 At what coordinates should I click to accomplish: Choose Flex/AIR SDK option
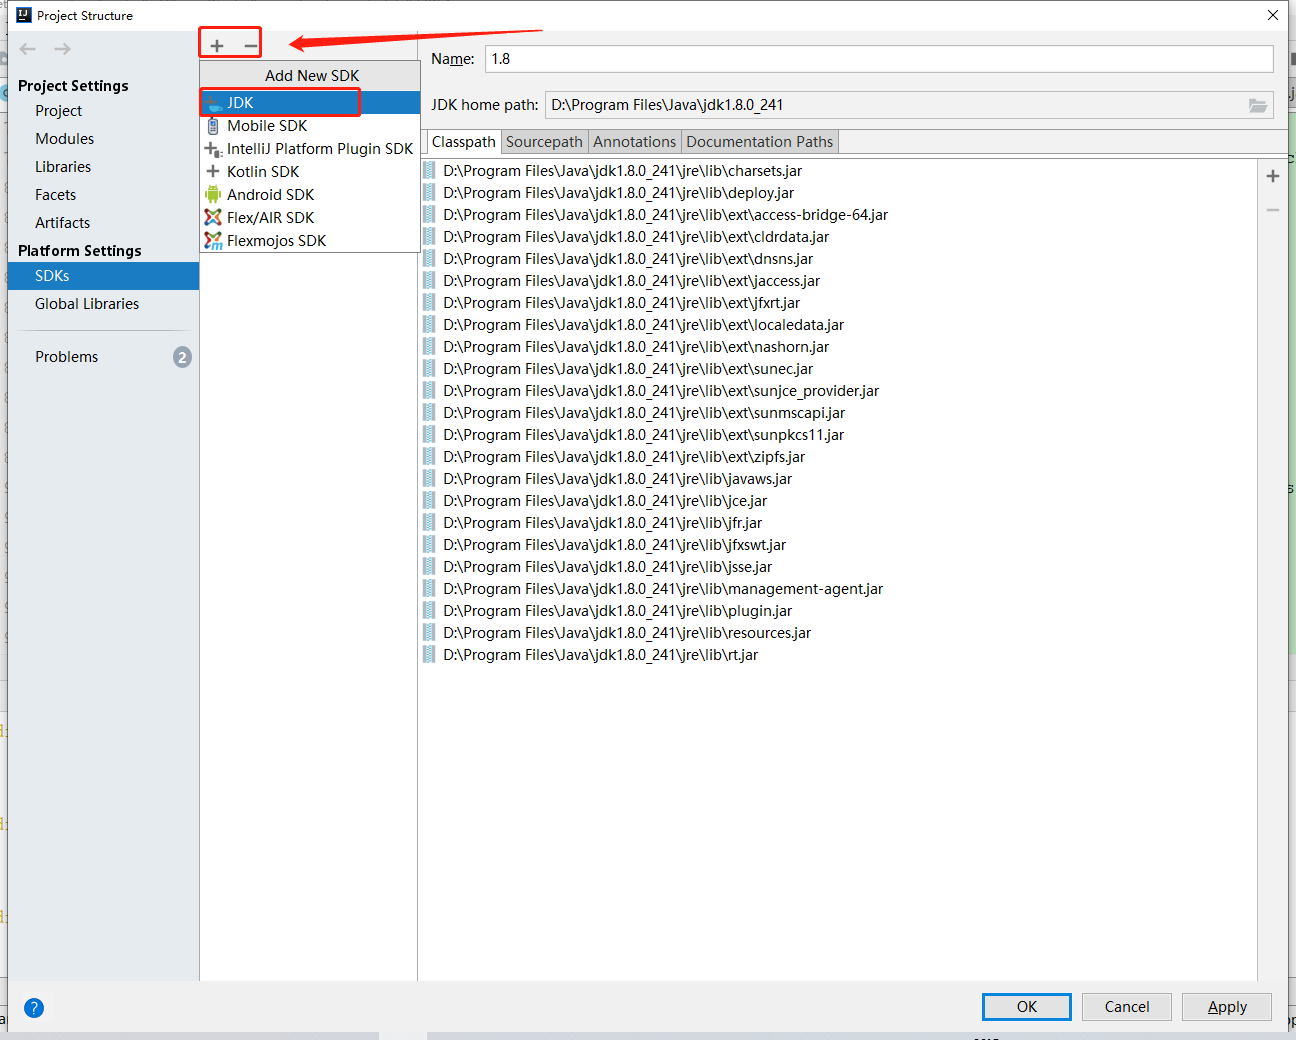coord(310,218)
